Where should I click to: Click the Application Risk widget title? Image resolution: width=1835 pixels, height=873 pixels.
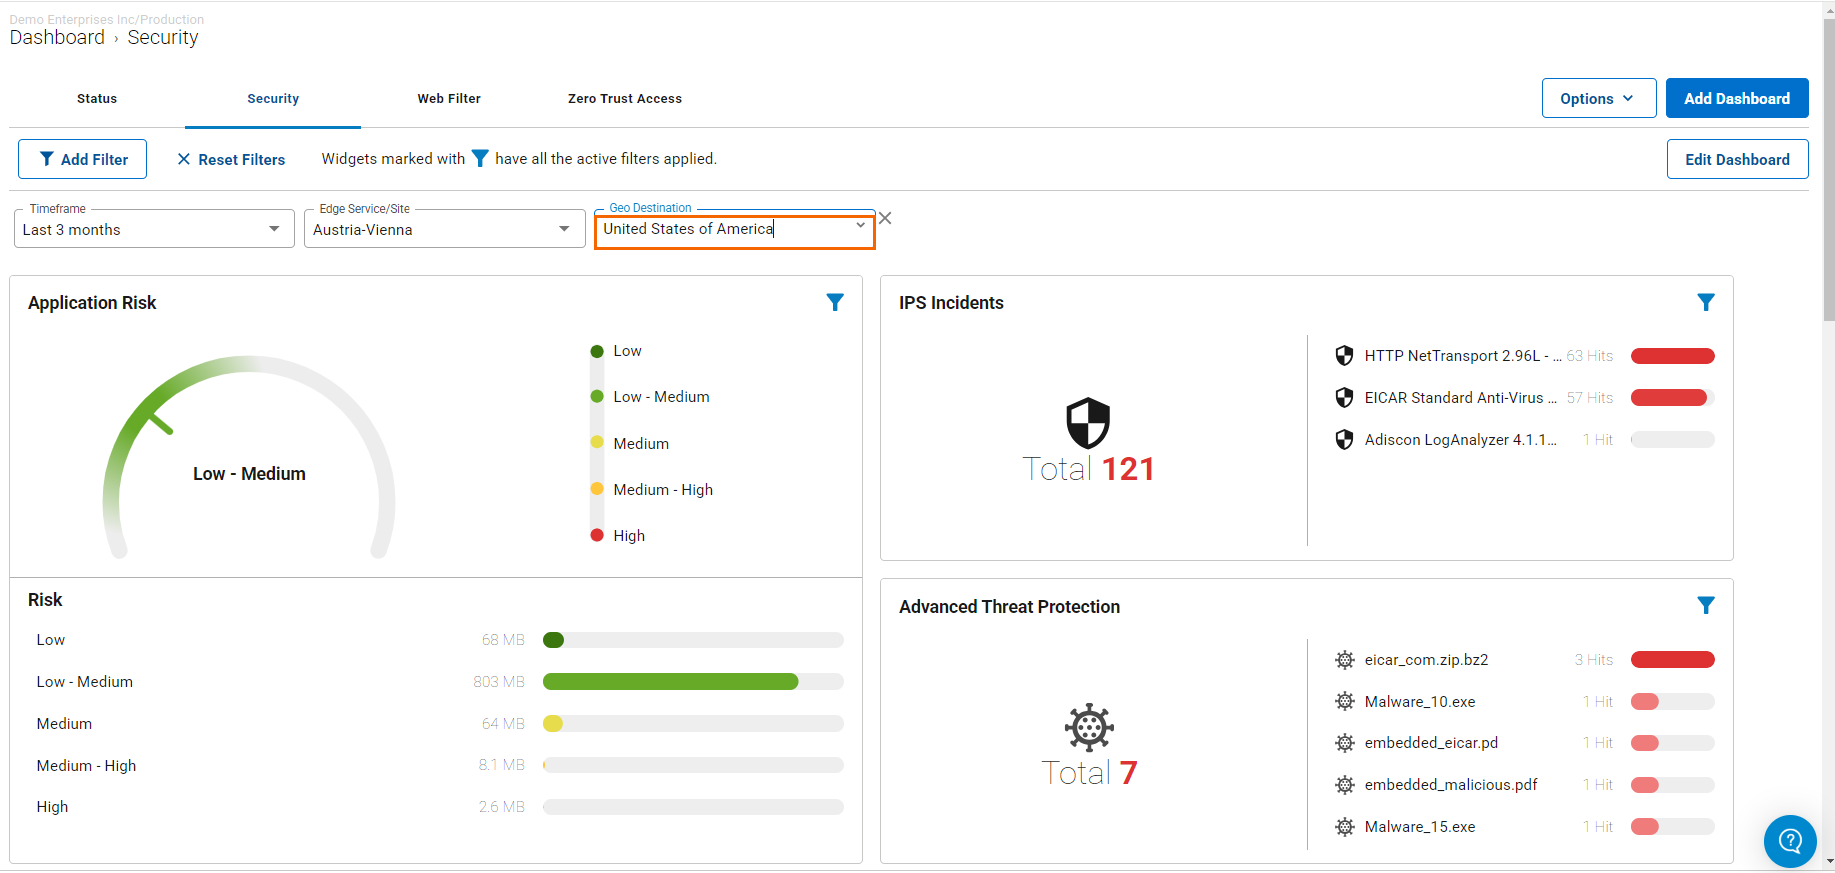(x=92, y=302)
